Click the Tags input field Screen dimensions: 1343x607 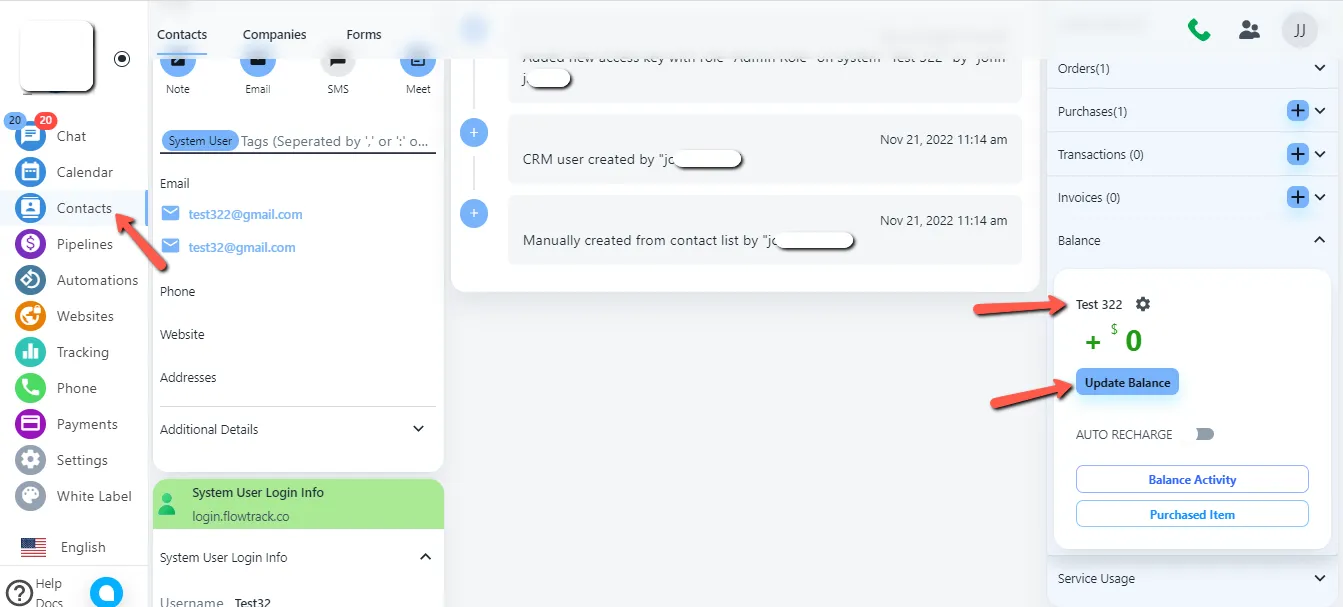tap(337, 141)
